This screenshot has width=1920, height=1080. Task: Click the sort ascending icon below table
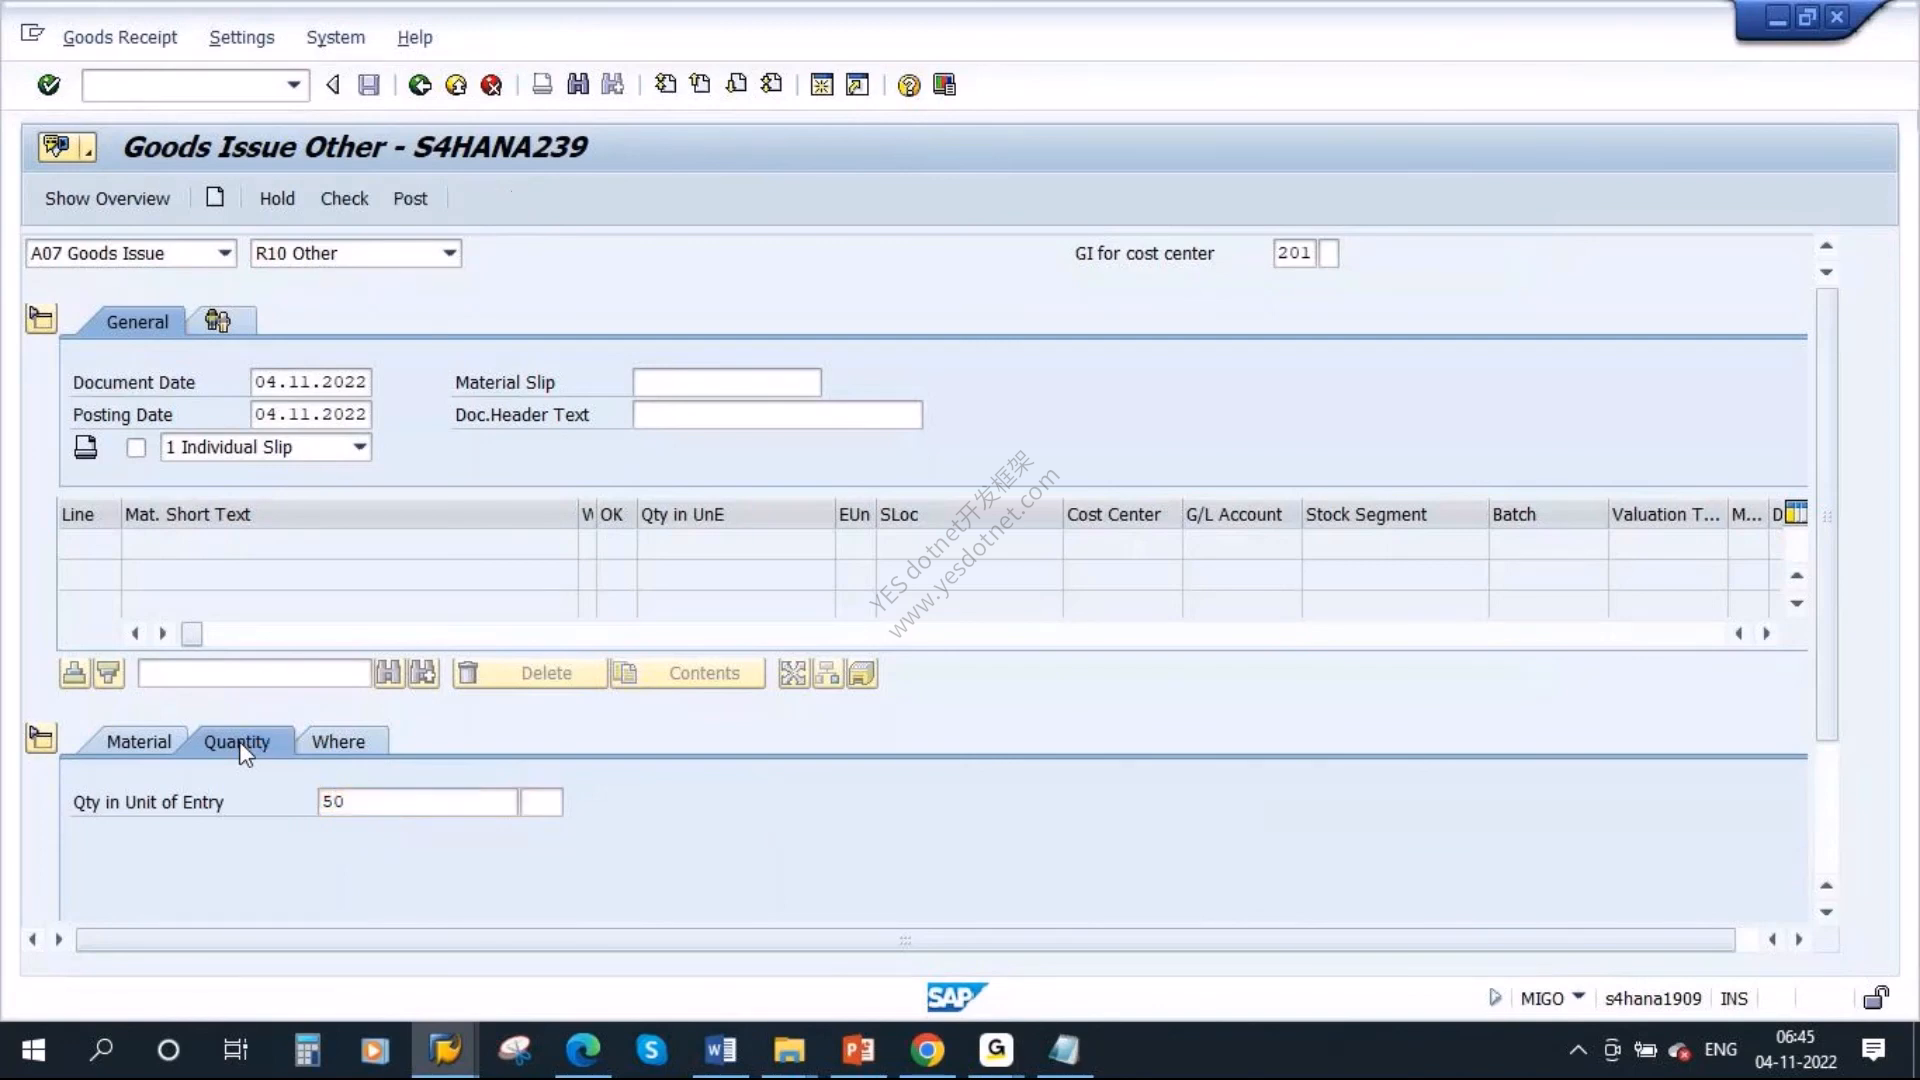[75, 673]
